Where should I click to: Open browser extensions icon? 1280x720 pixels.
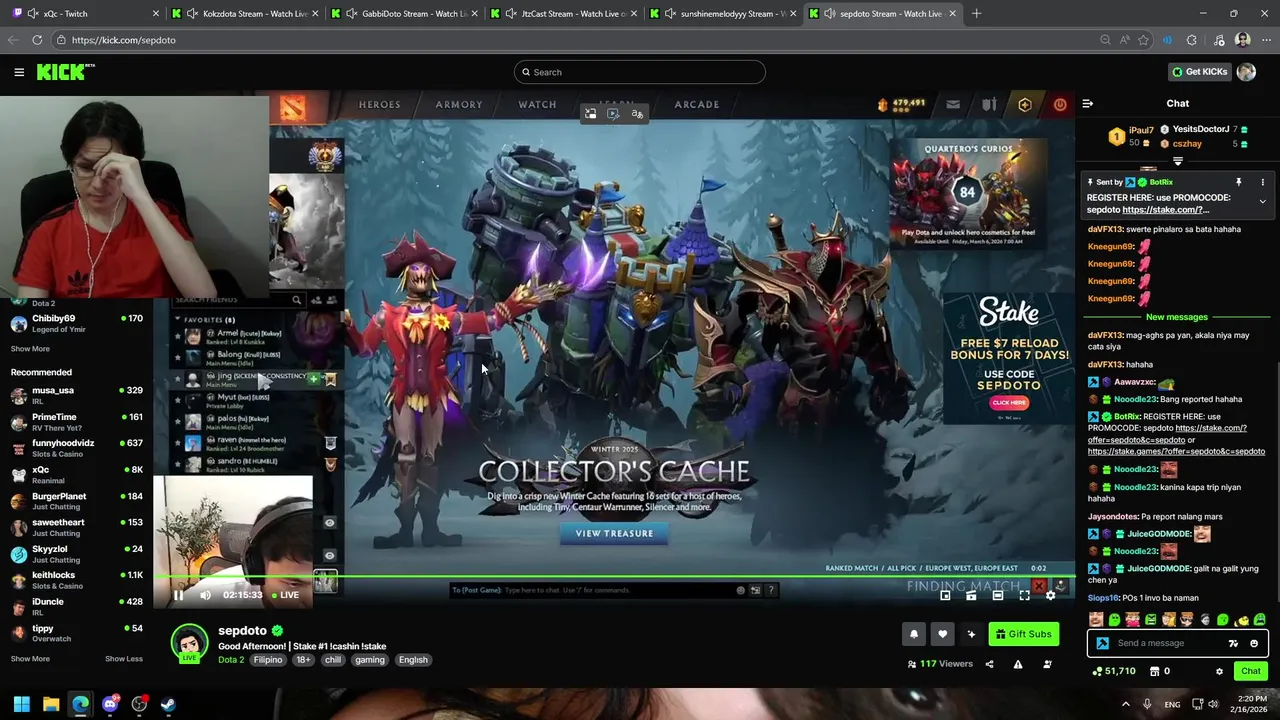point(1192,40)
